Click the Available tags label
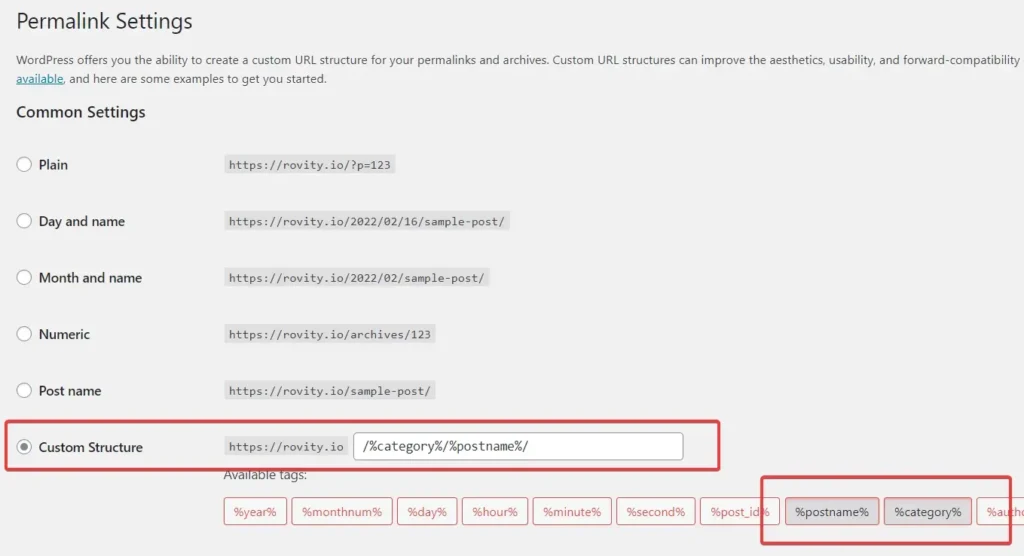Viewport: 1024px width, 556px height. (265, 475)
